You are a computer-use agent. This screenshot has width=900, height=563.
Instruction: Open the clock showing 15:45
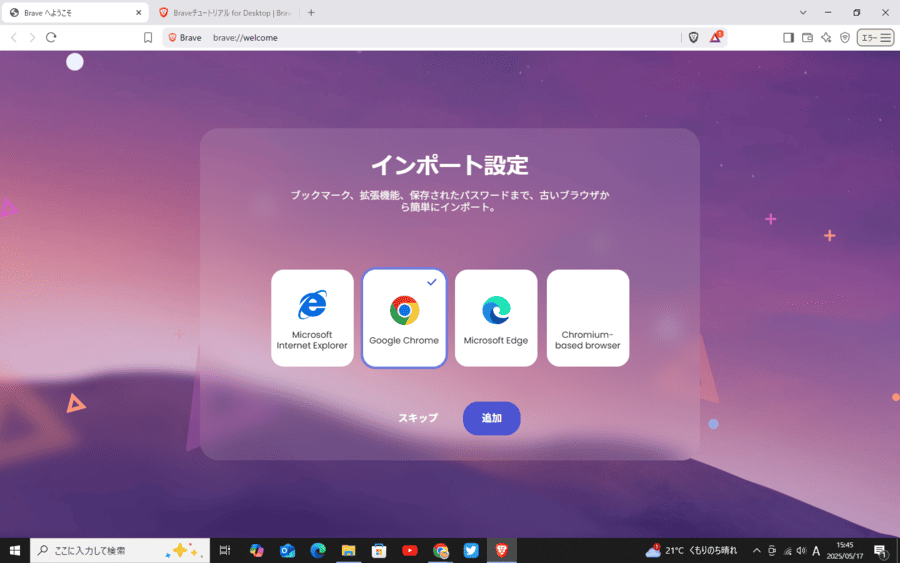[x=845, y=550]
